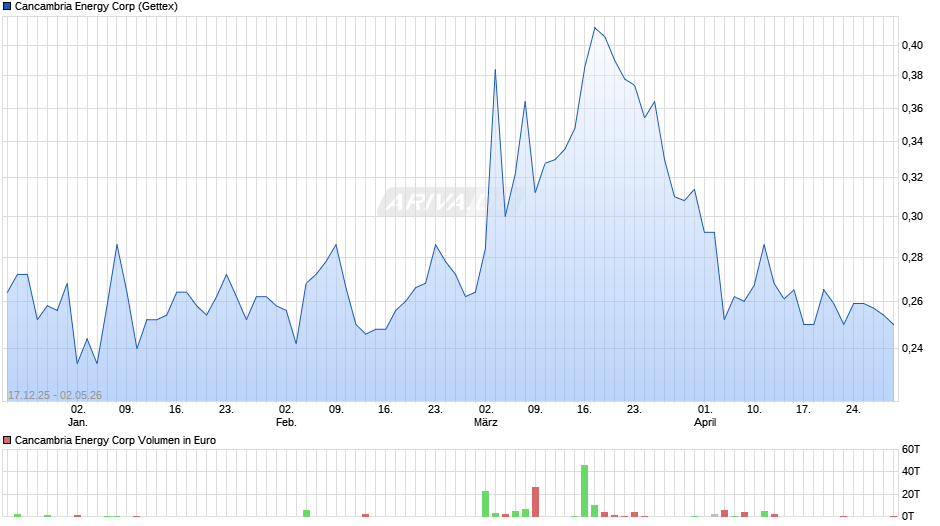Click the tall red volume bar around 9 March
The image size is (940, 526).
pyautogui.click(x=535, y=501)
